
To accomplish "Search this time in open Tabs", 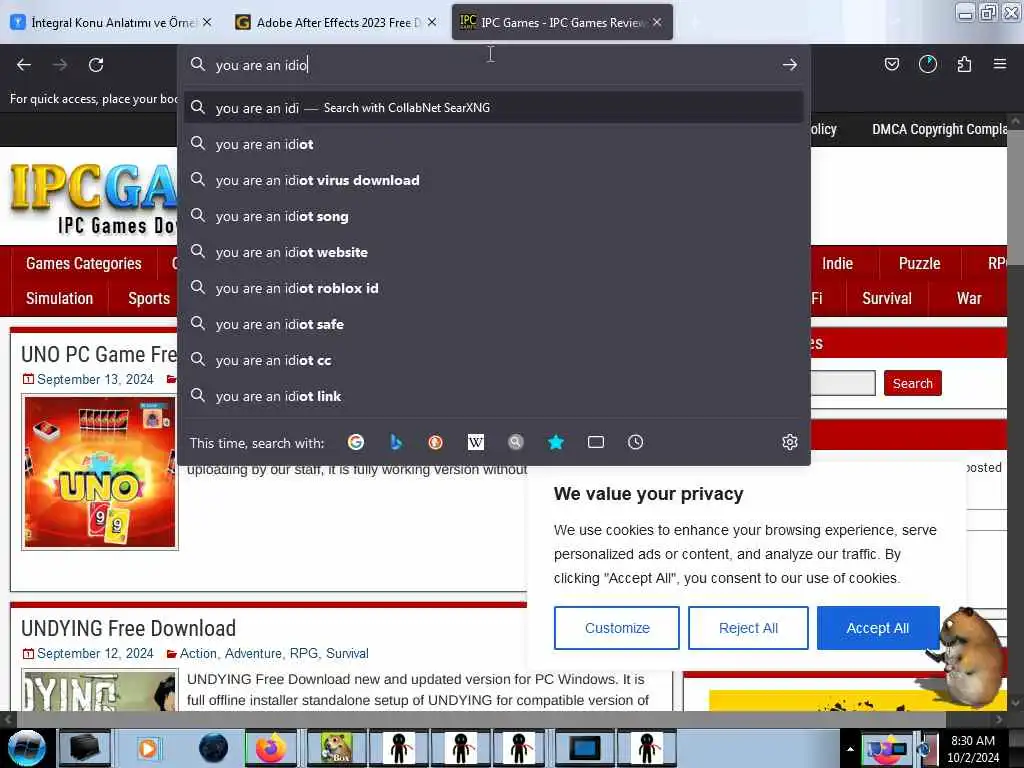I will [596, 442].
